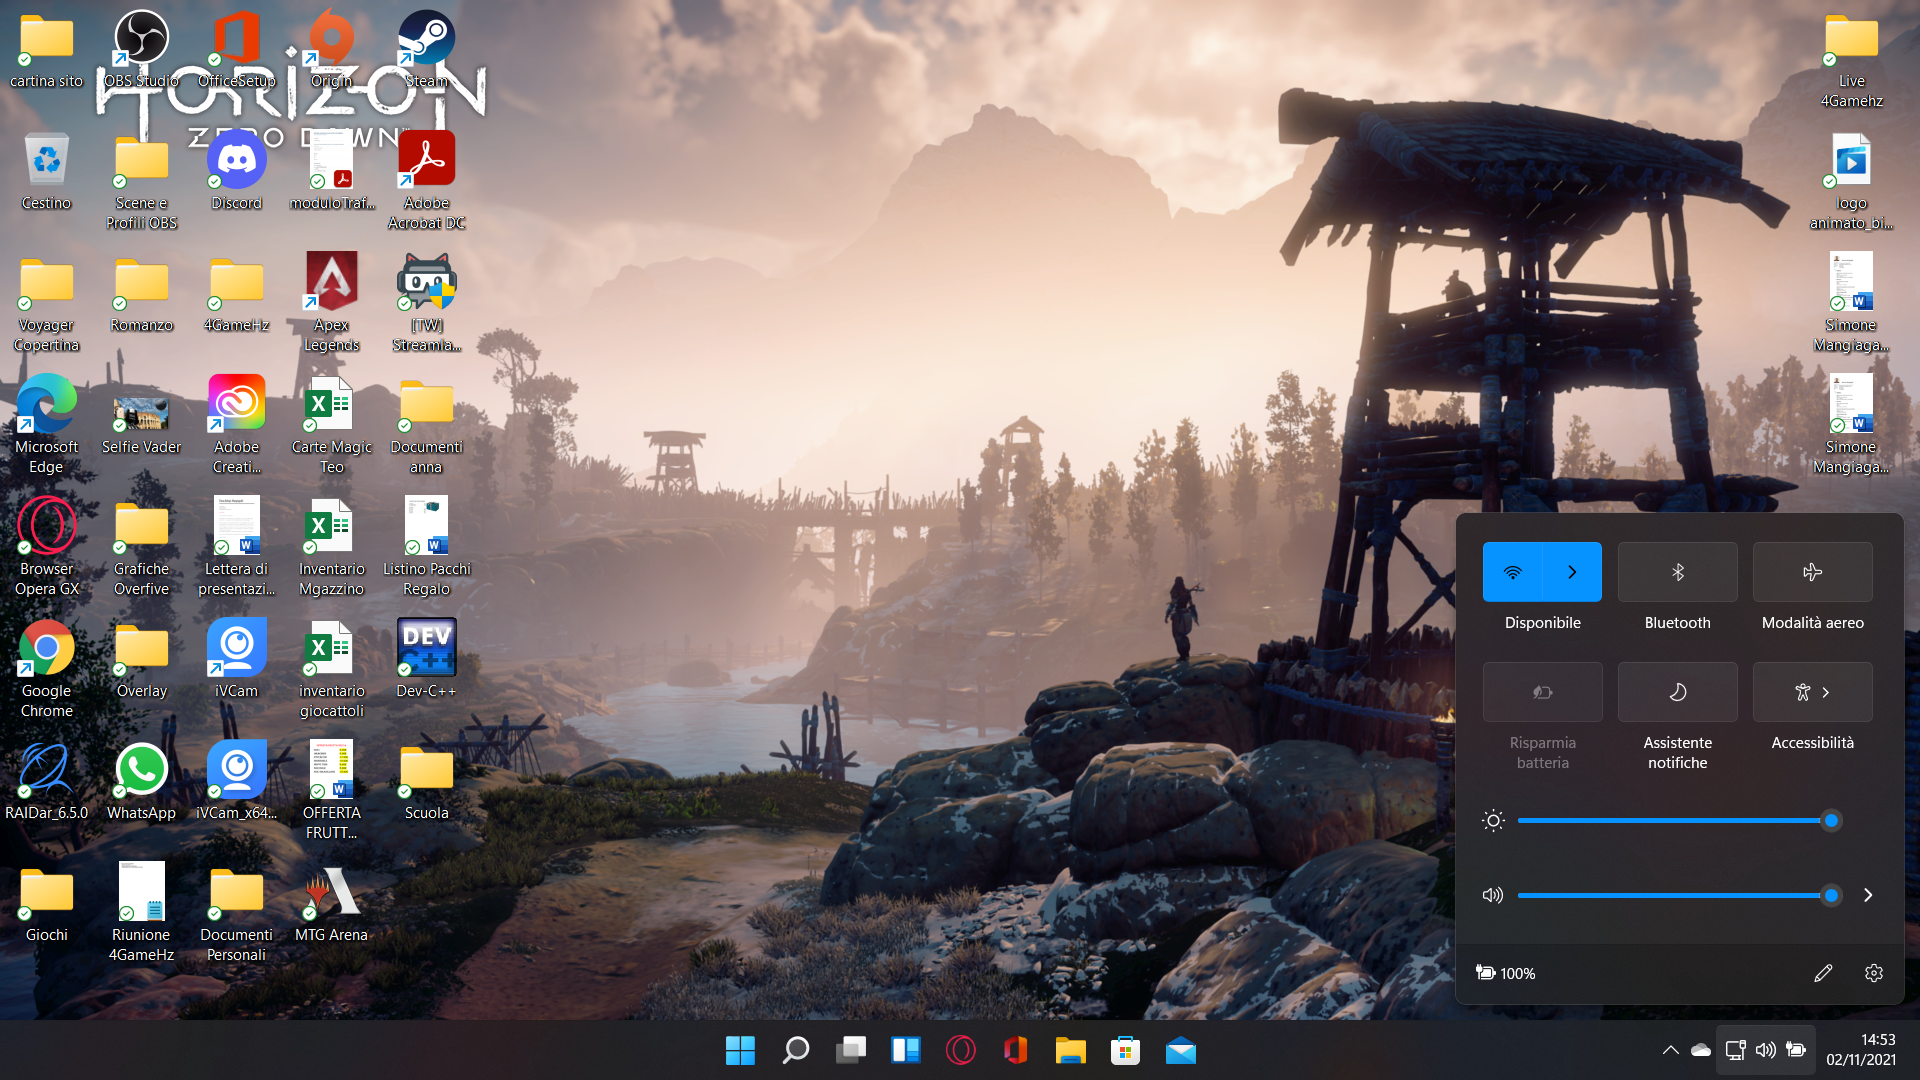Open Opera GX from the taskbar
Image resolution: width=1920 pixels, height=1080 pixels.
coord(961,1050)
